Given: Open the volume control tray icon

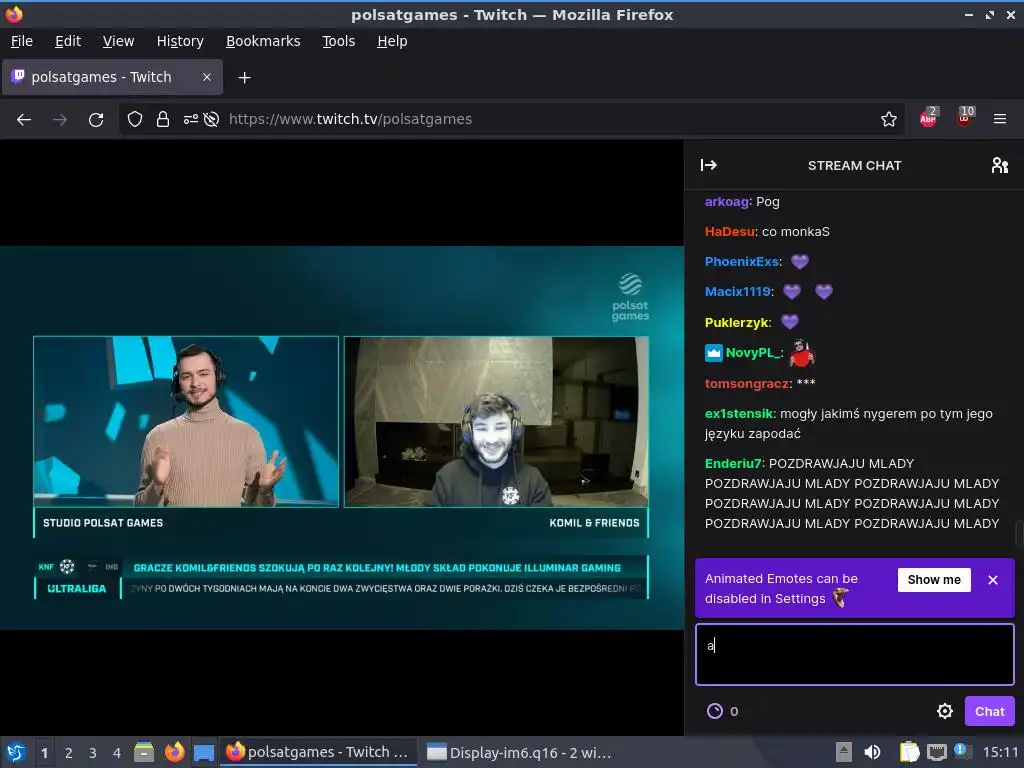Looking at the screenshot, I should [872, 752].
